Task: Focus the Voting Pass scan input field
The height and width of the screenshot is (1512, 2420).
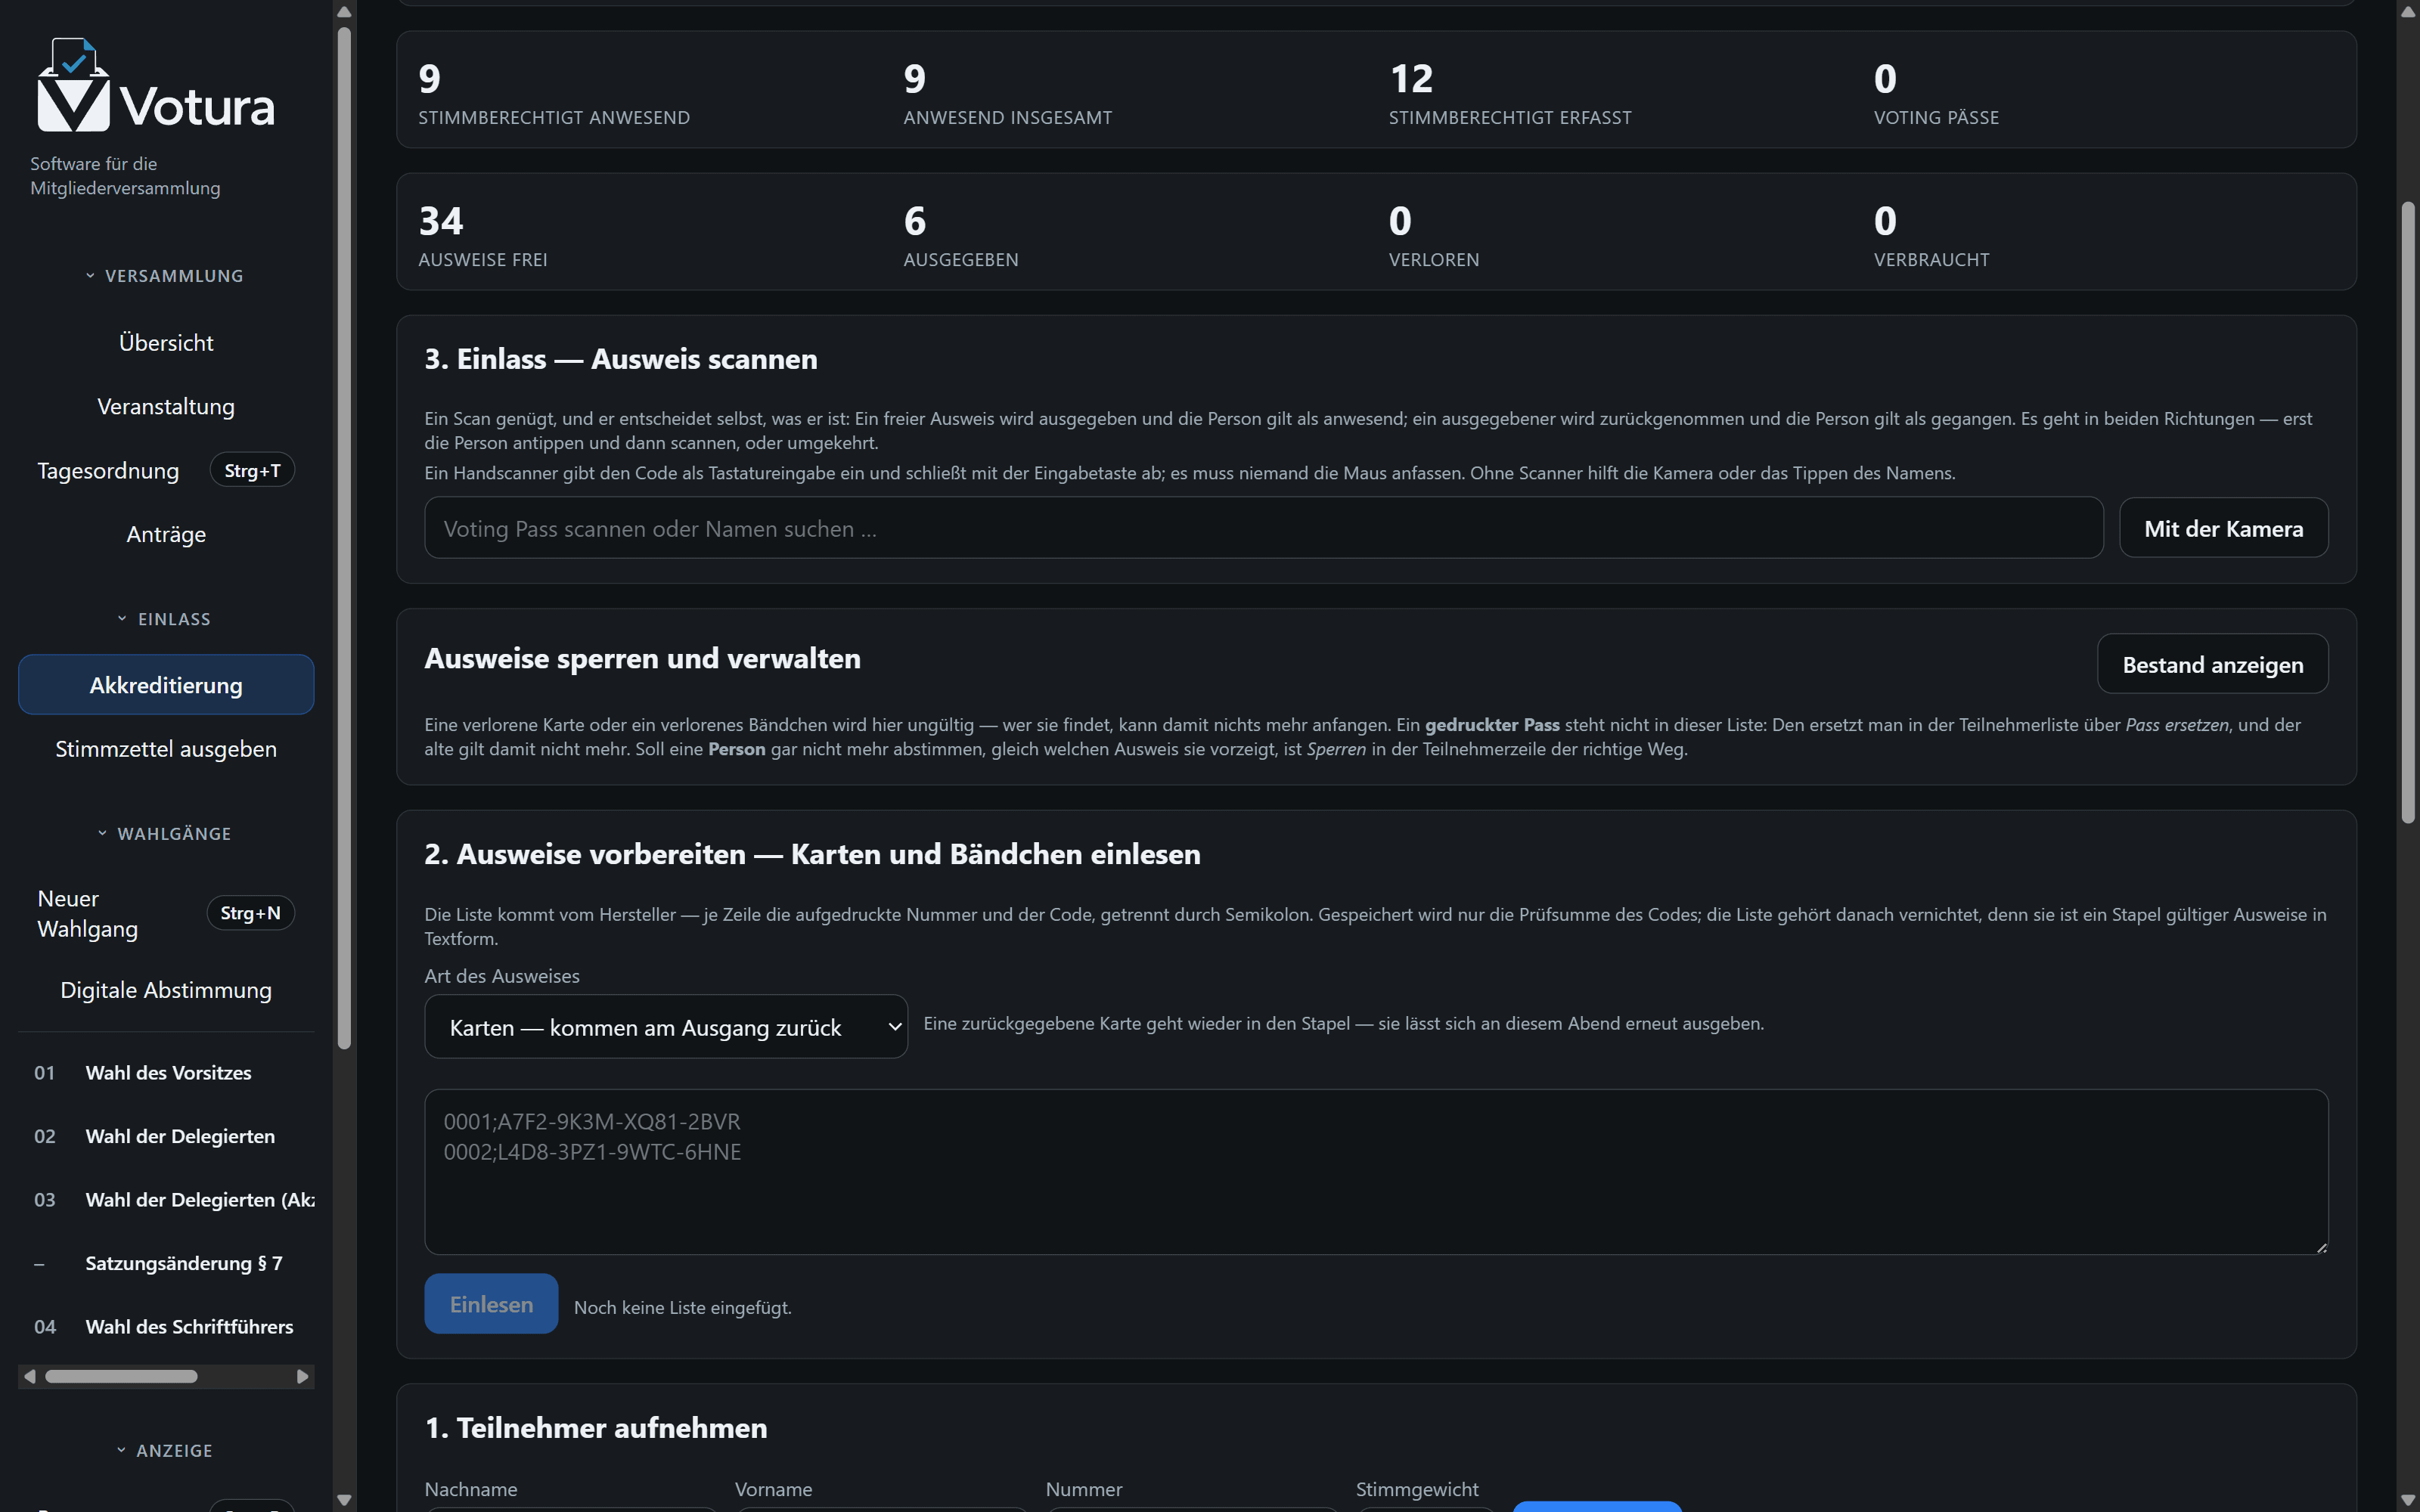Action: [x=1264, y=528]
